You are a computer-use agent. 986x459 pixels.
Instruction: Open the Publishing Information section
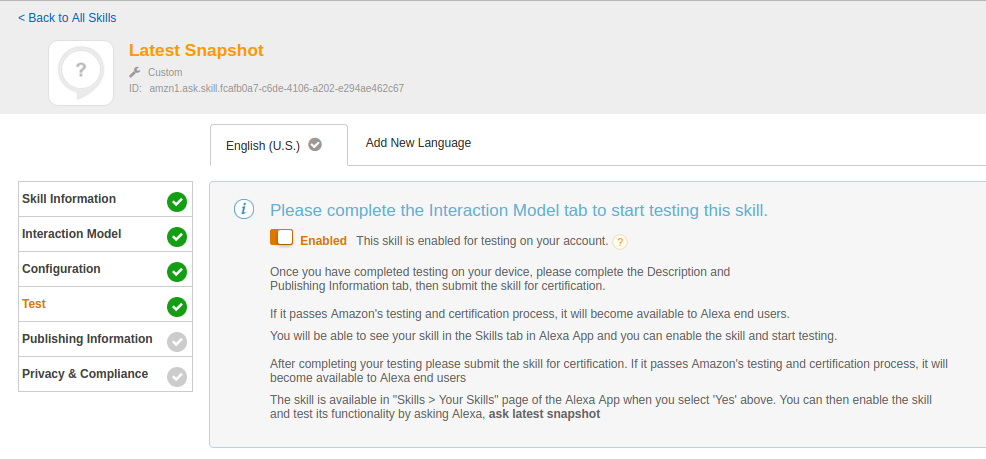point(106,340)
